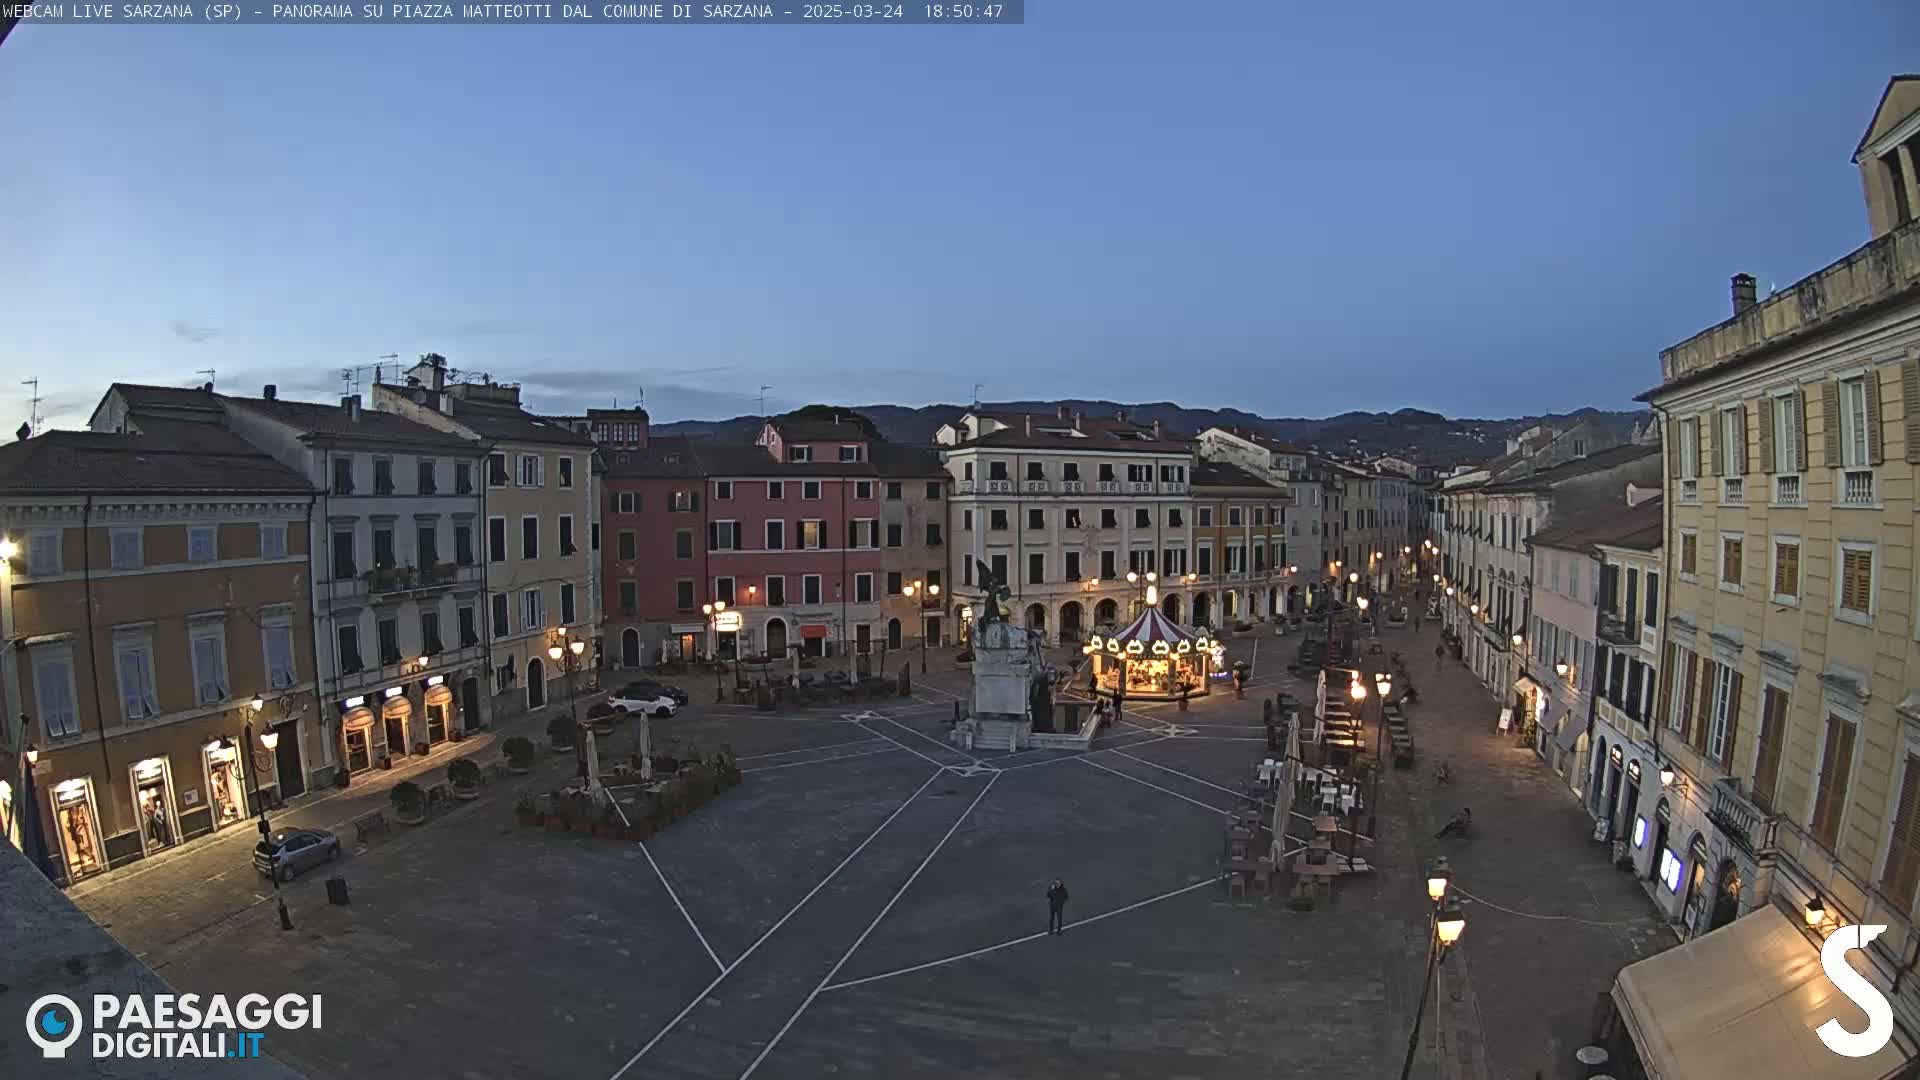
Task: Click the white Sarzana "S" logo
Action: tap(1855, 990)
